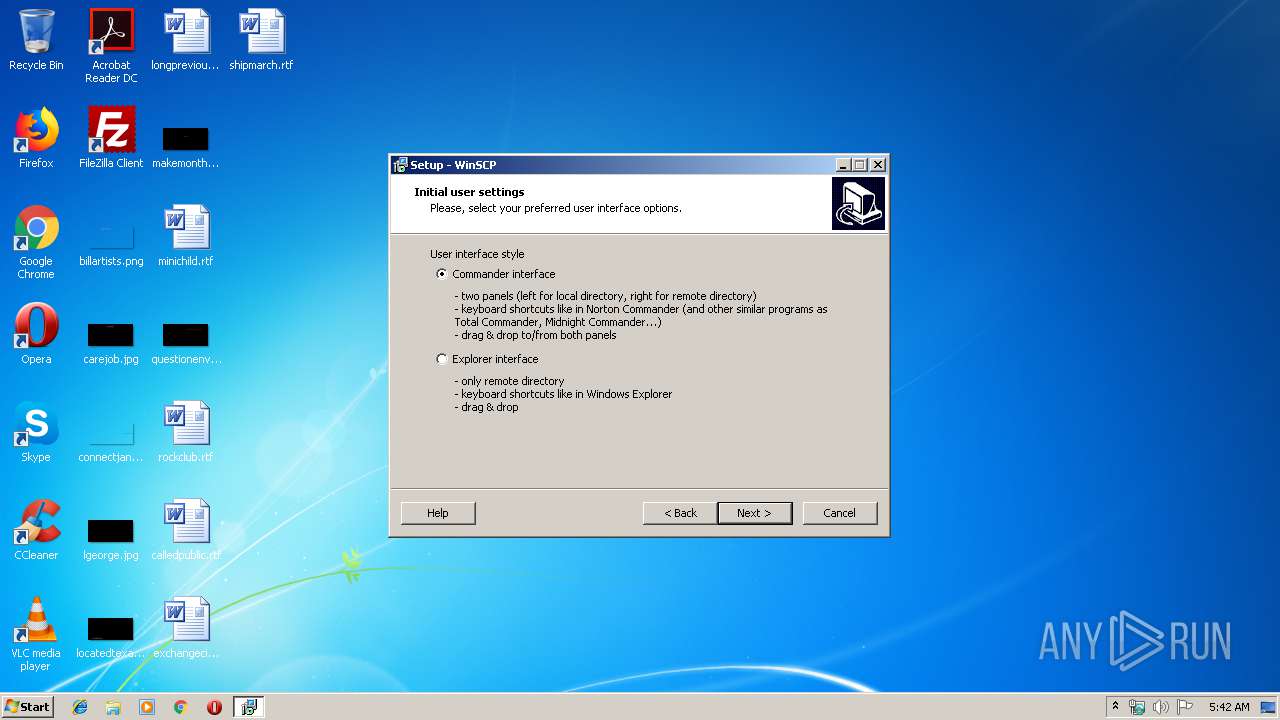Viewport: 1280px width, 720px height.
Task: Launch Chrome from the taskbar
Action: coord(181,707)
